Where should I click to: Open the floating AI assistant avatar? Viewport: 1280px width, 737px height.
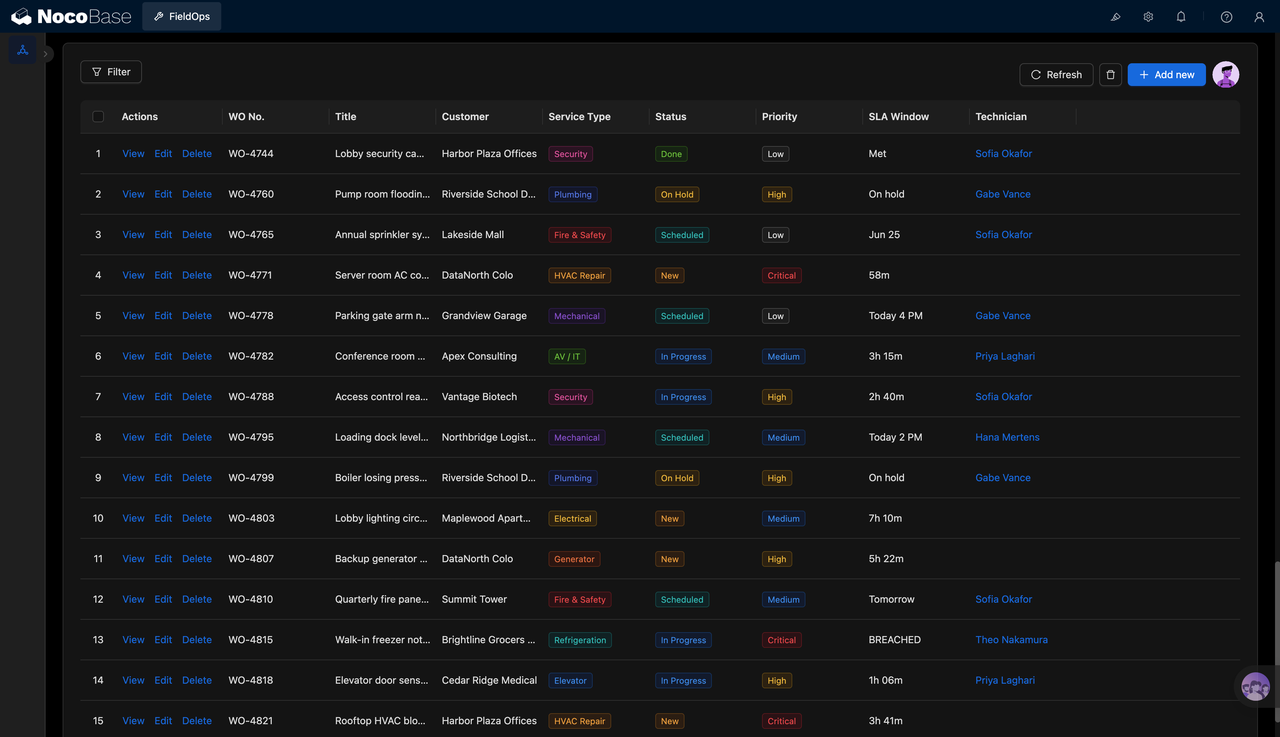tap(1255, 687)
